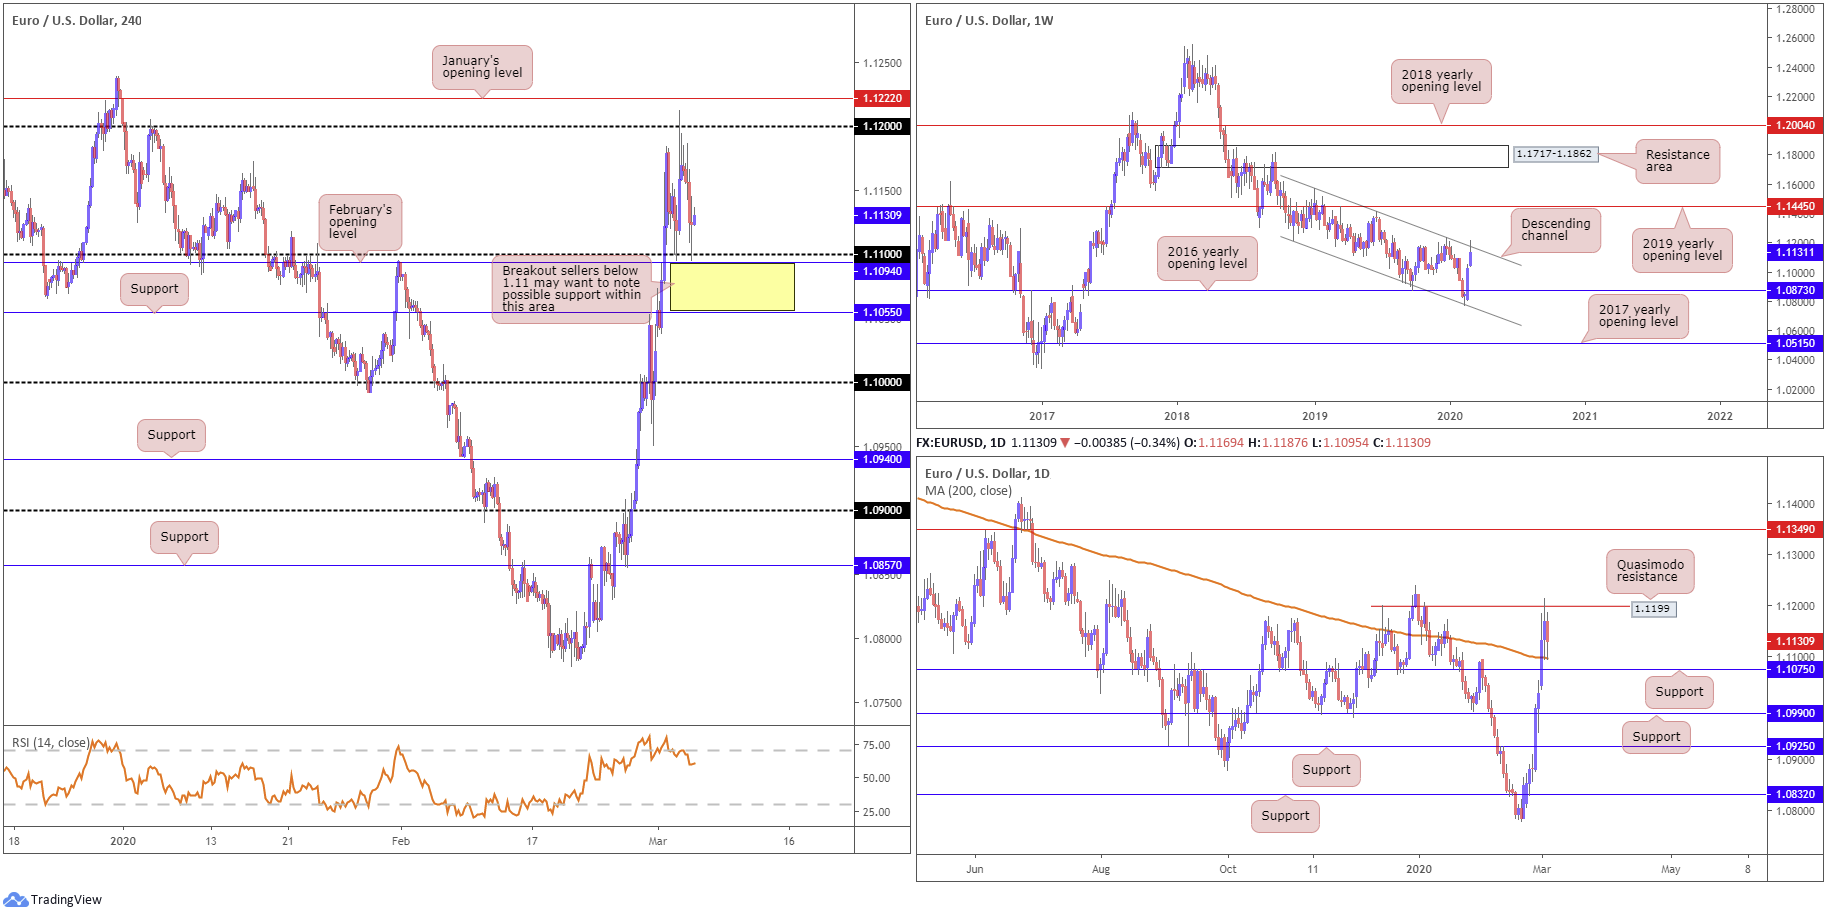Click the TradingView logo icon
Viewport: 1827px width, 910px height.
16,899
